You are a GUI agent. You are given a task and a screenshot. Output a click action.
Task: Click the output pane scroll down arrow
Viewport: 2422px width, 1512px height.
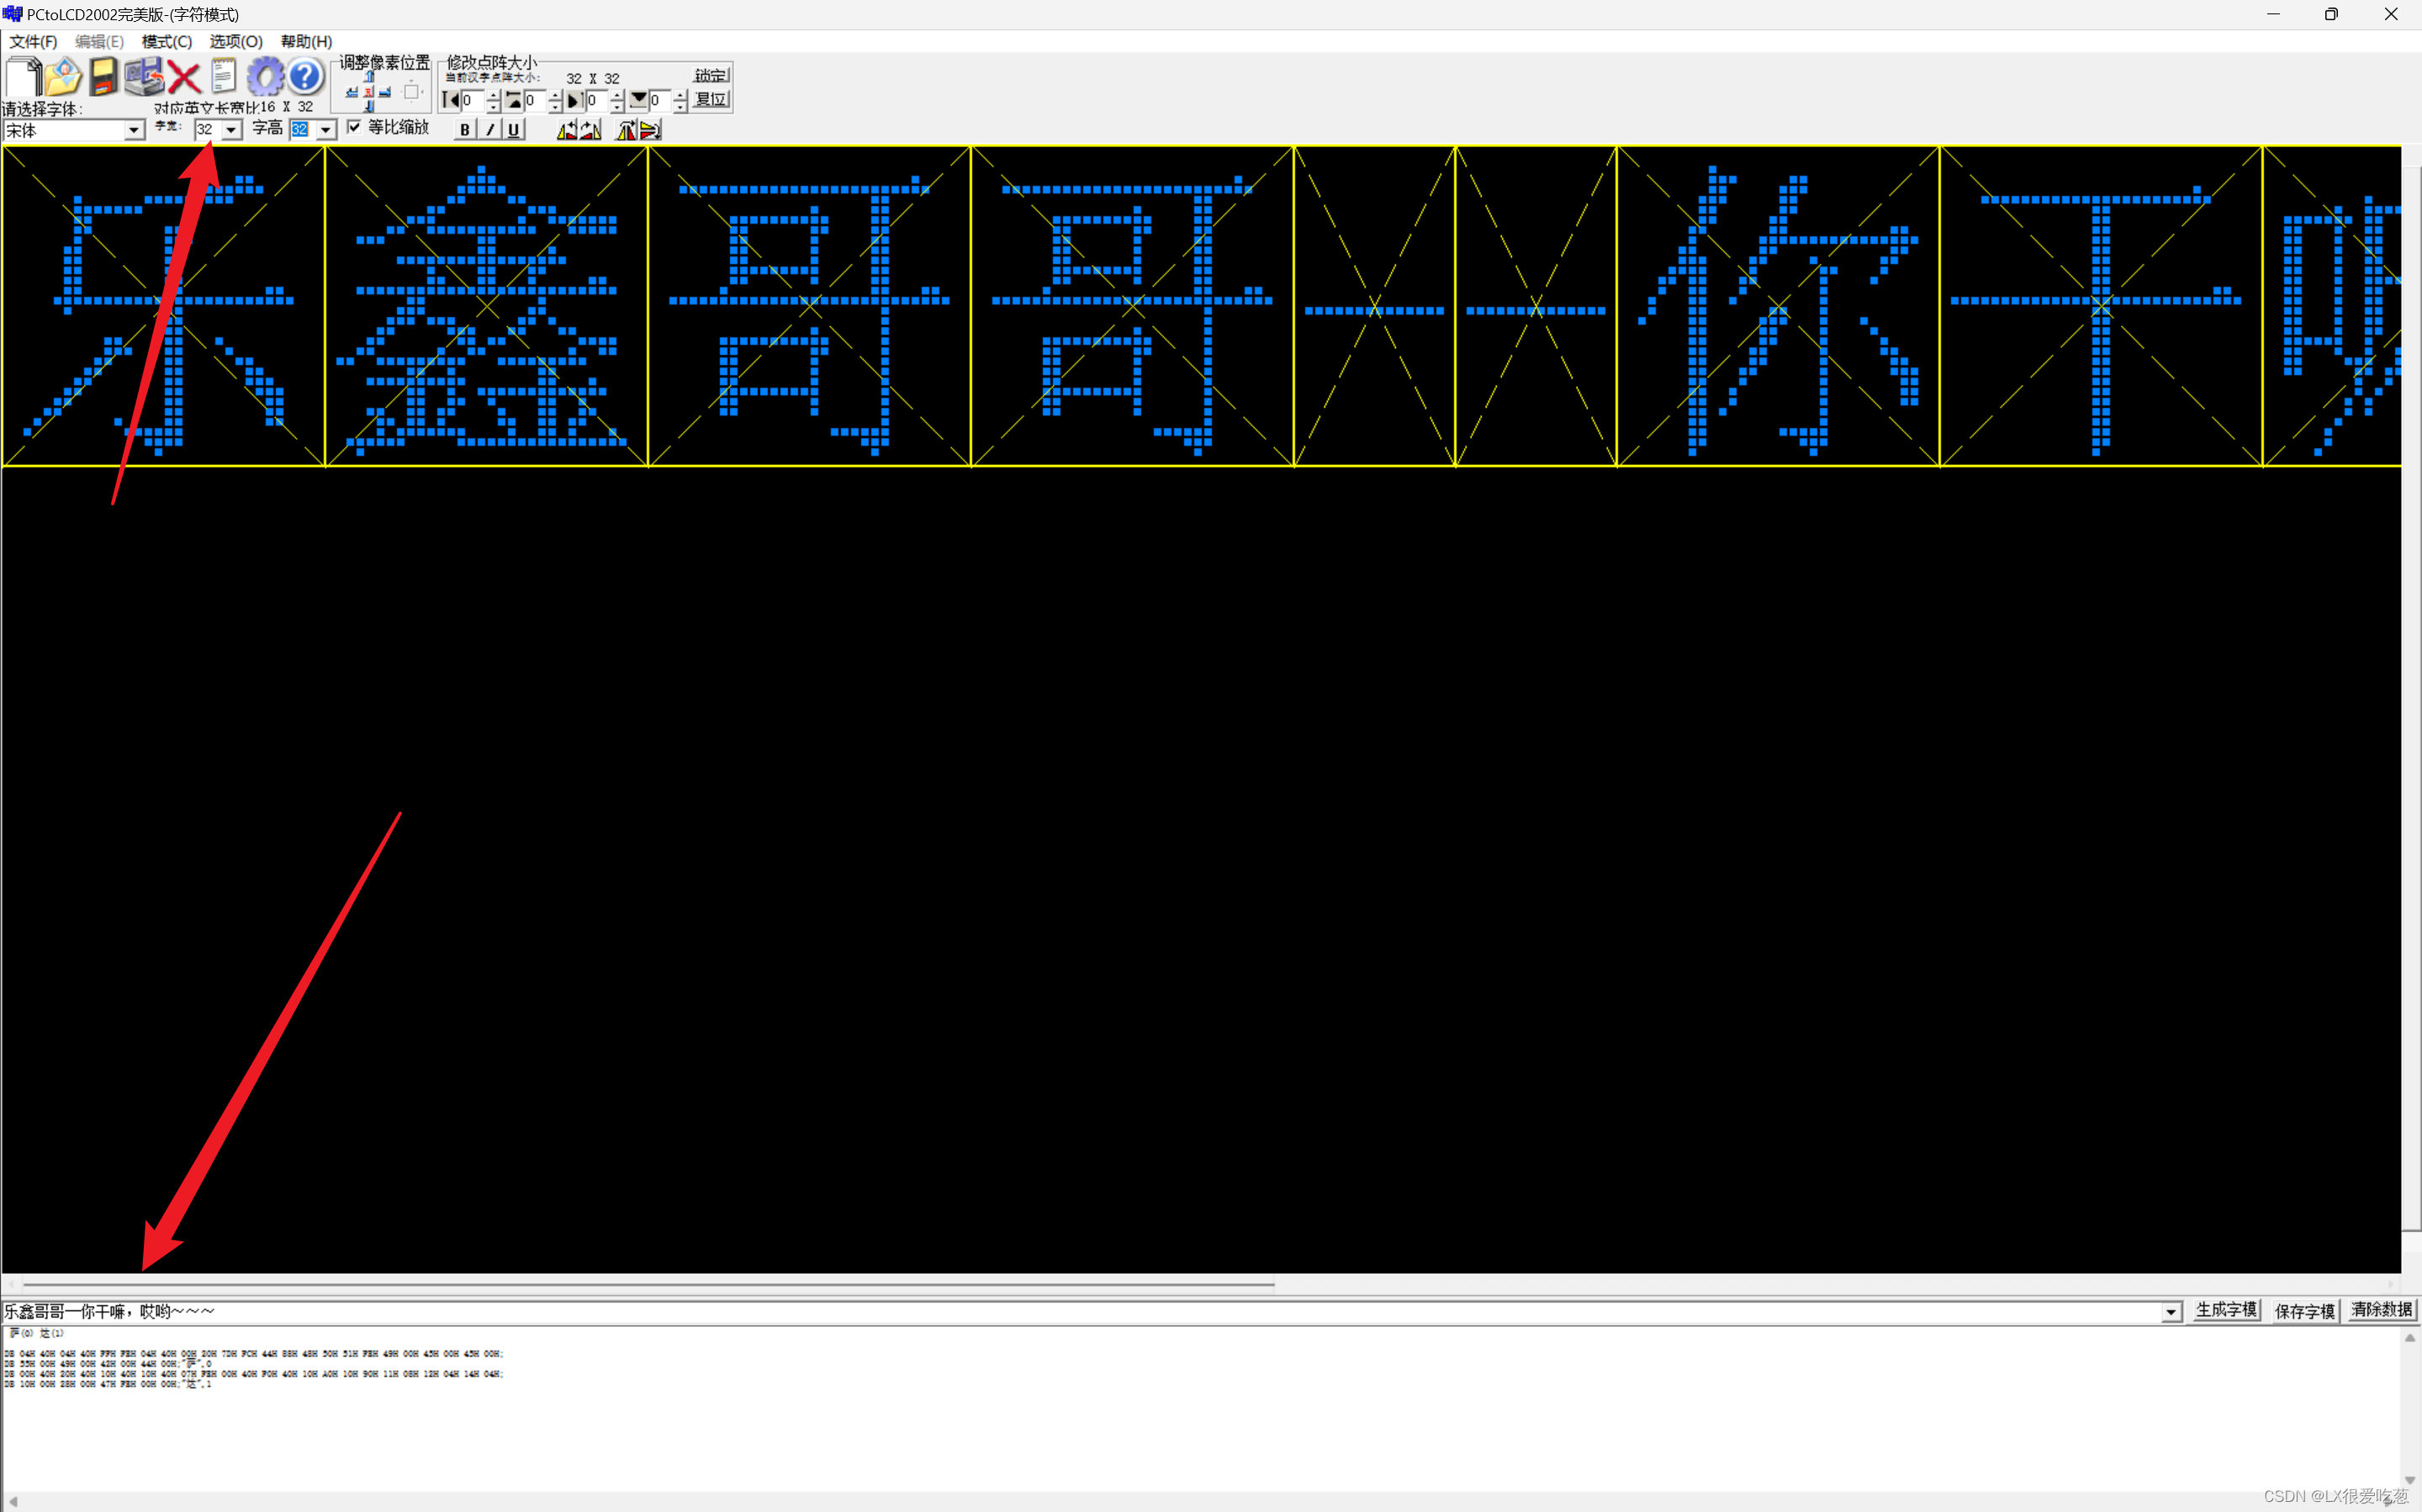coord(2410,1480)
